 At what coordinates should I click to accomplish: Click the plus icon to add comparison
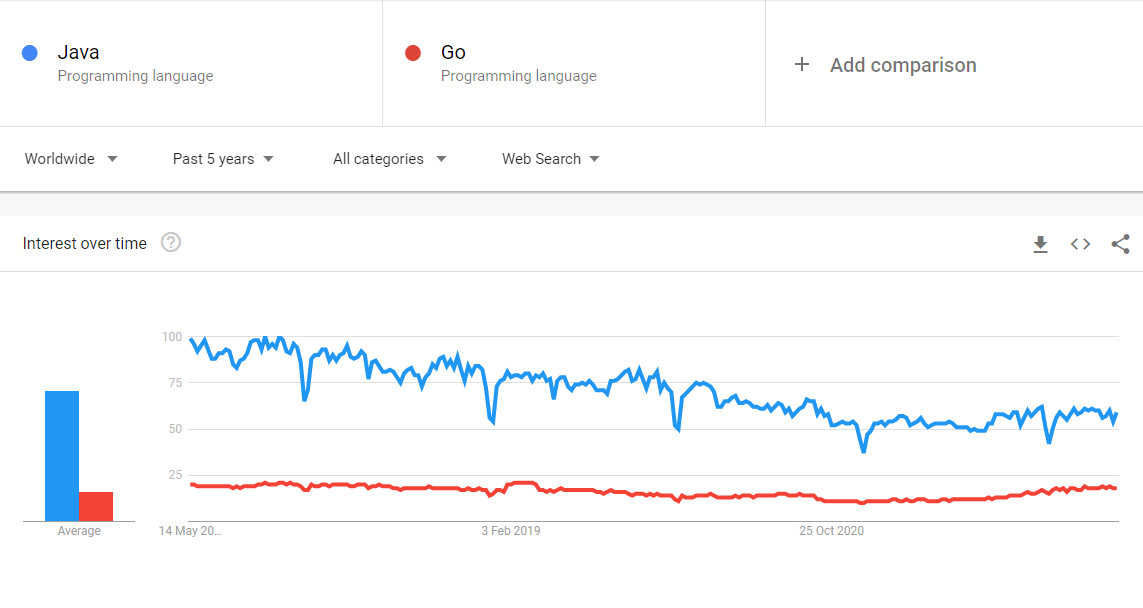802,64
